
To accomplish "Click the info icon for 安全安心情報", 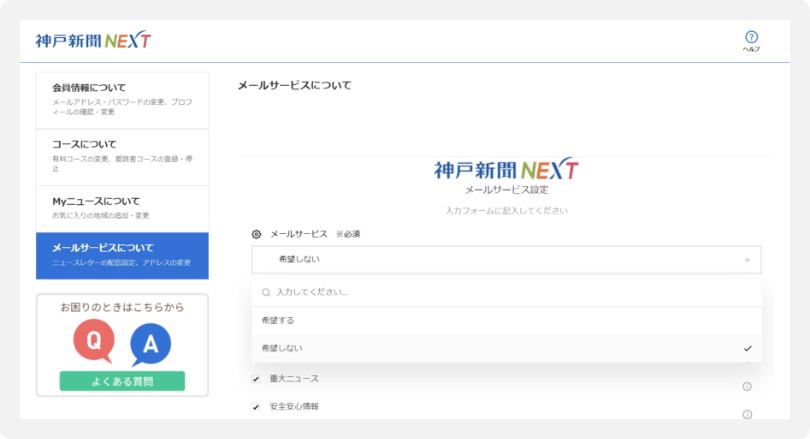I will pyautogui.click(x=747, y=414).
